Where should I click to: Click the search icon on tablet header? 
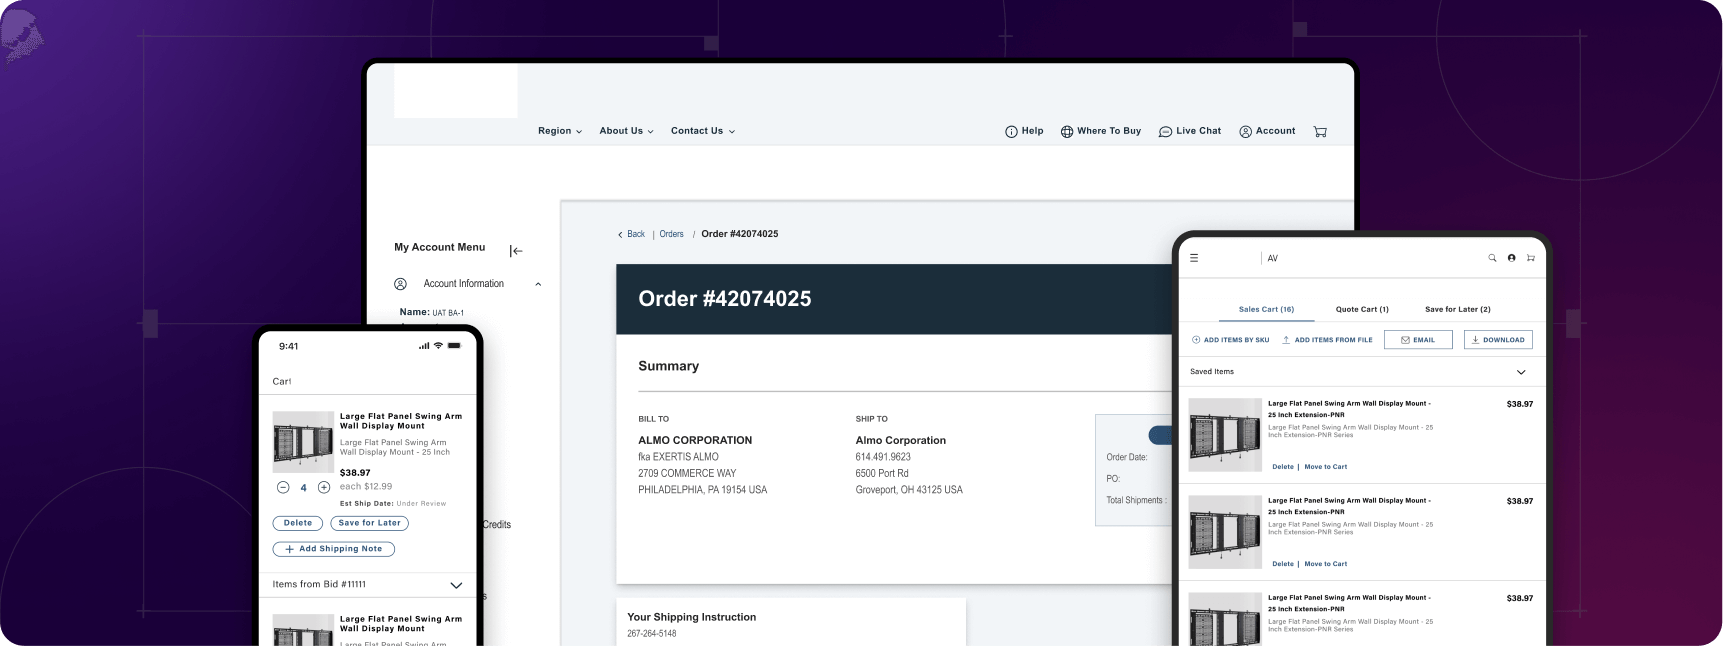1492,258
